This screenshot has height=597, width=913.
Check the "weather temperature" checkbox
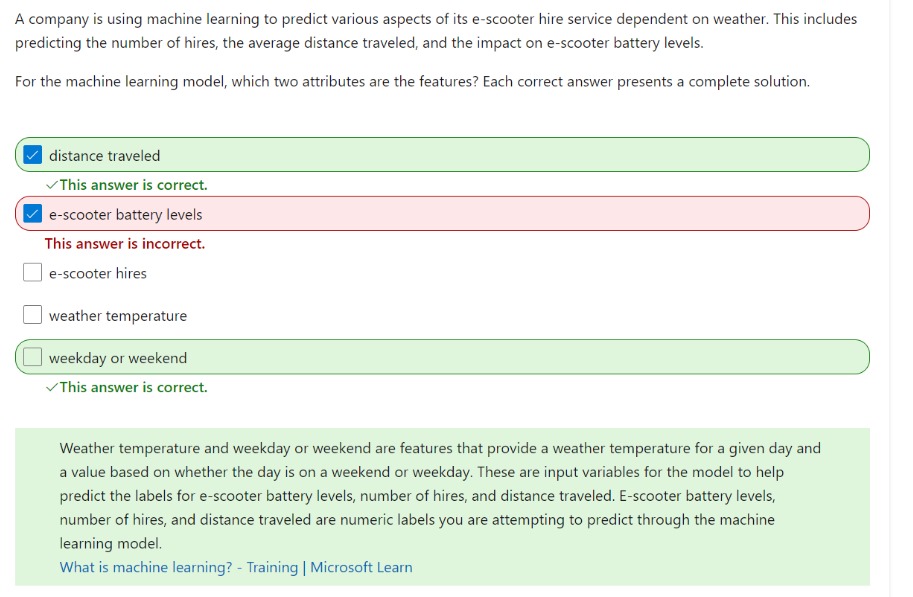[33, 314]
